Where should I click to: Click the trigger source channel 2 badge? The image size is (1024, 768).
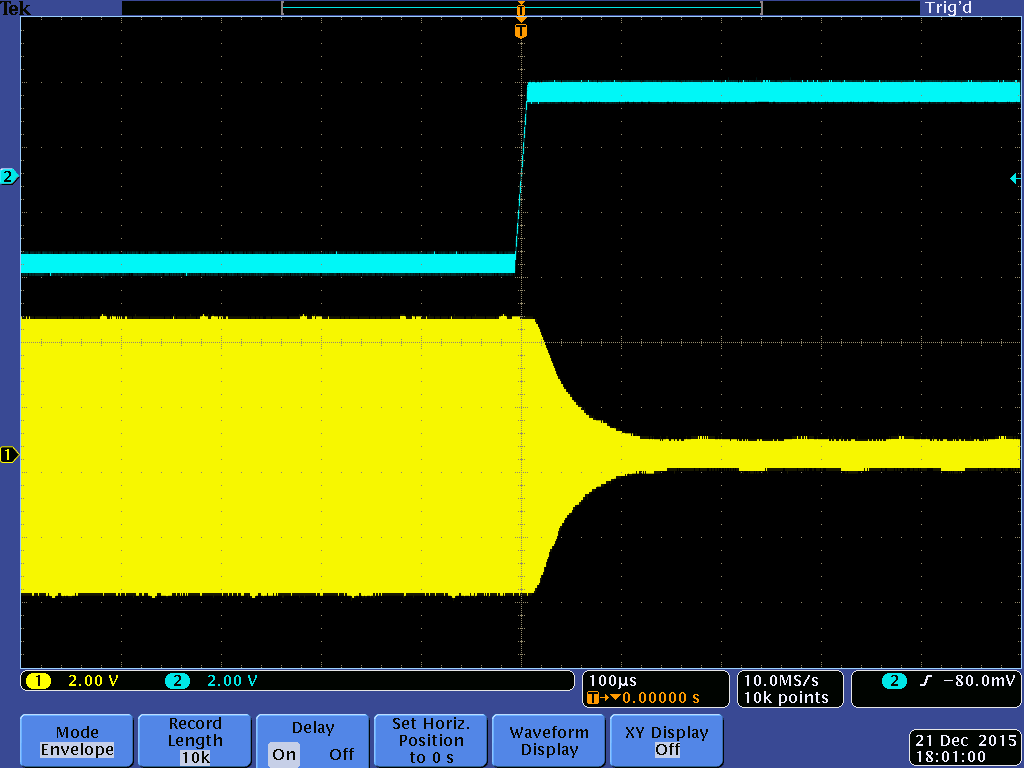[894, 681]
